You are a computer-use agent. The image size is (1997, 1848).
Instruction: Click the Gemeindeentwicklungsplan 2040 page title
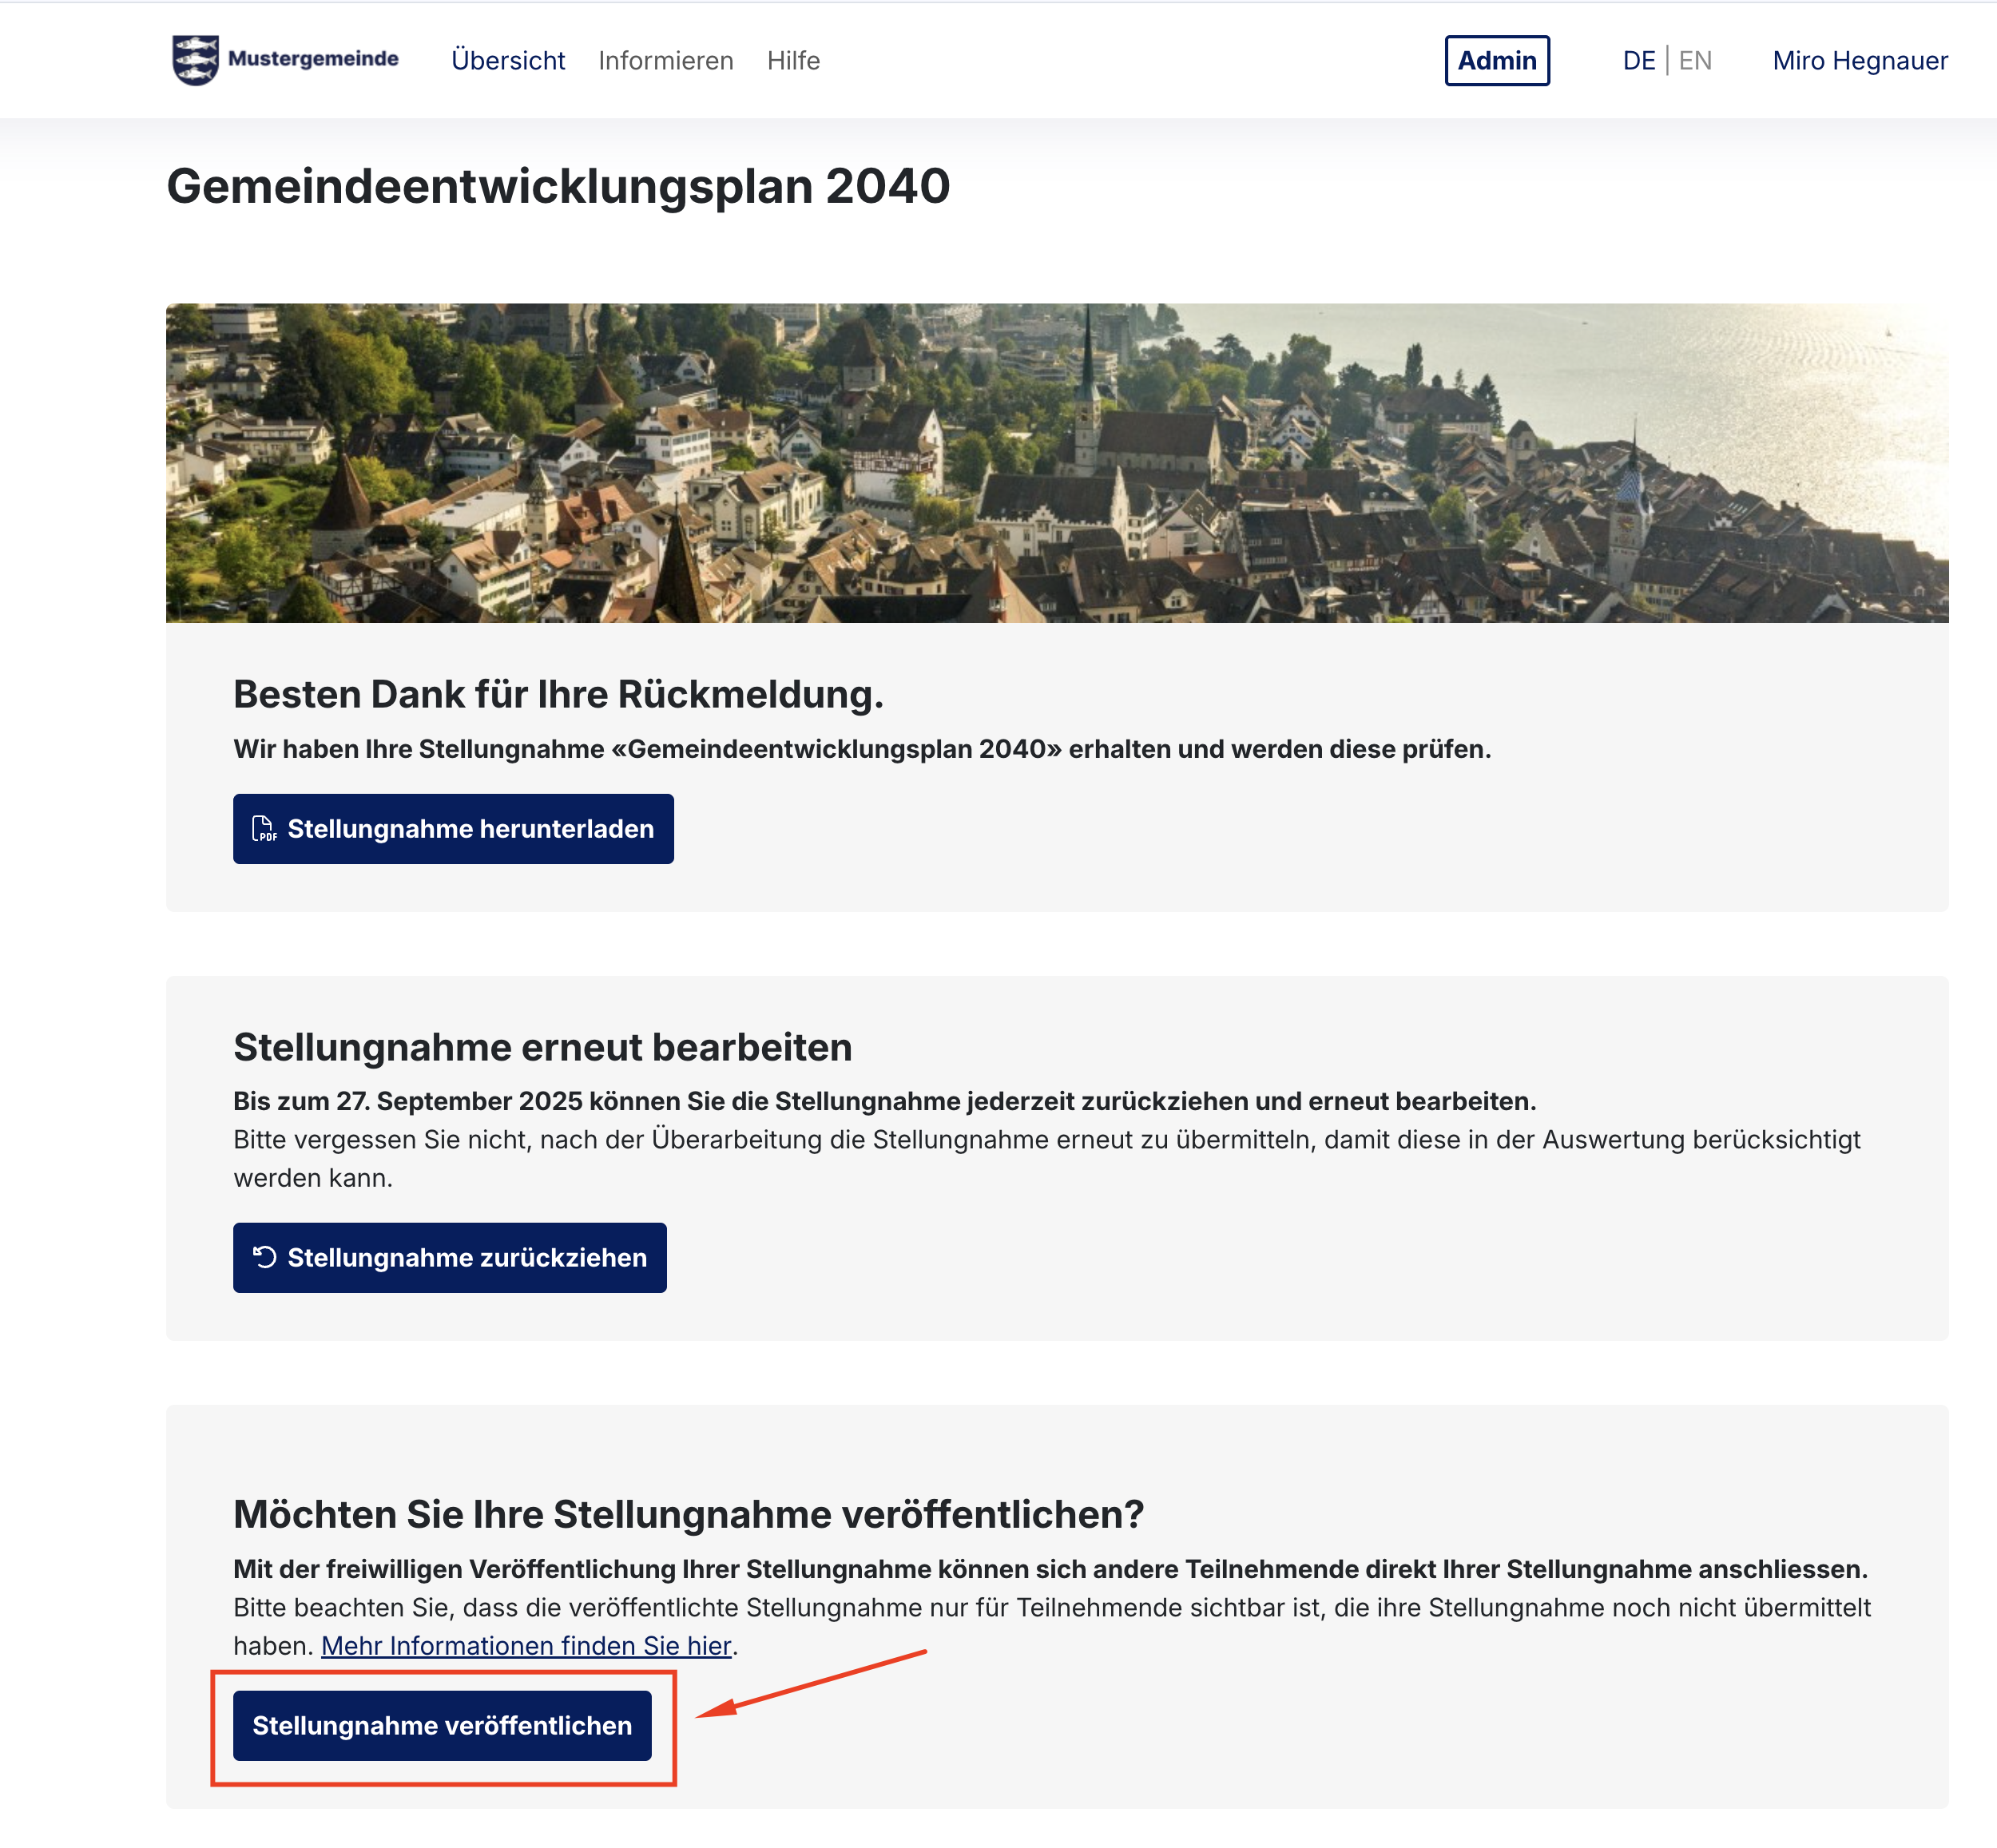tap(558, 186)
